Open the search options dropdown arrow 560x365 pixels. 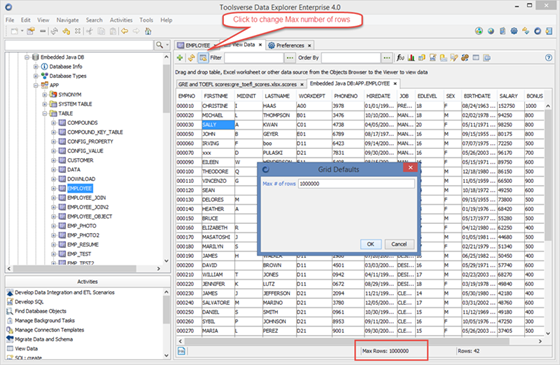[x=167, y=45]
